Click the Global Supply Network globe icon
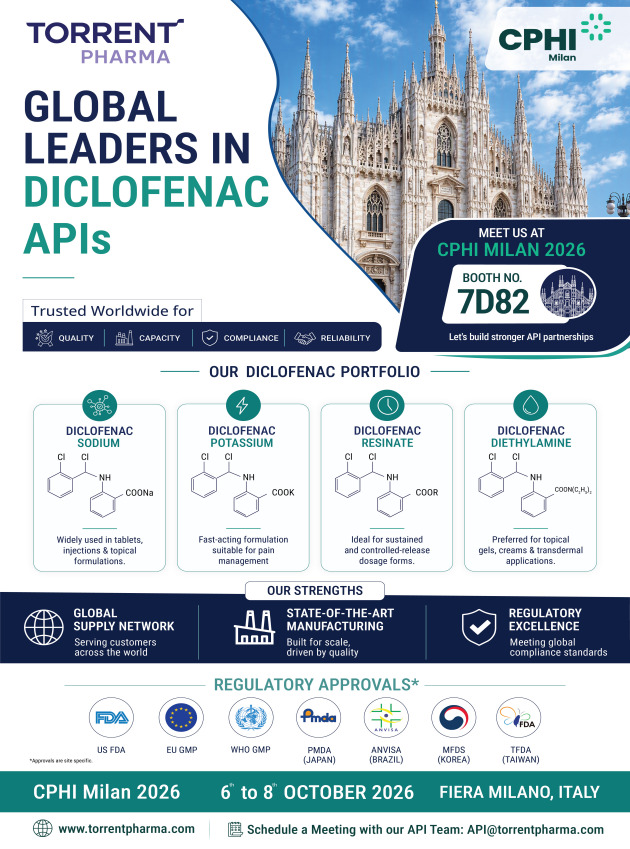630x849 pixels. [44, 628]
